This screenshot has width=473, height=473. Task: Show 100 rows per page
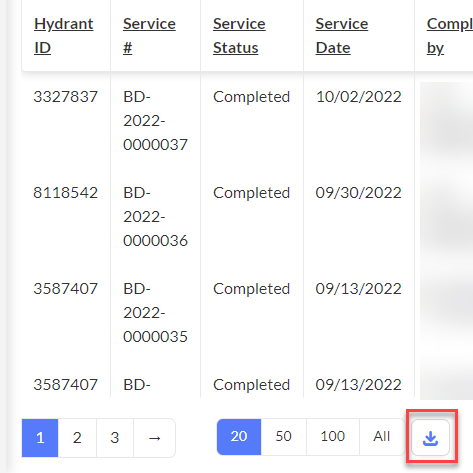click(332, 437)
